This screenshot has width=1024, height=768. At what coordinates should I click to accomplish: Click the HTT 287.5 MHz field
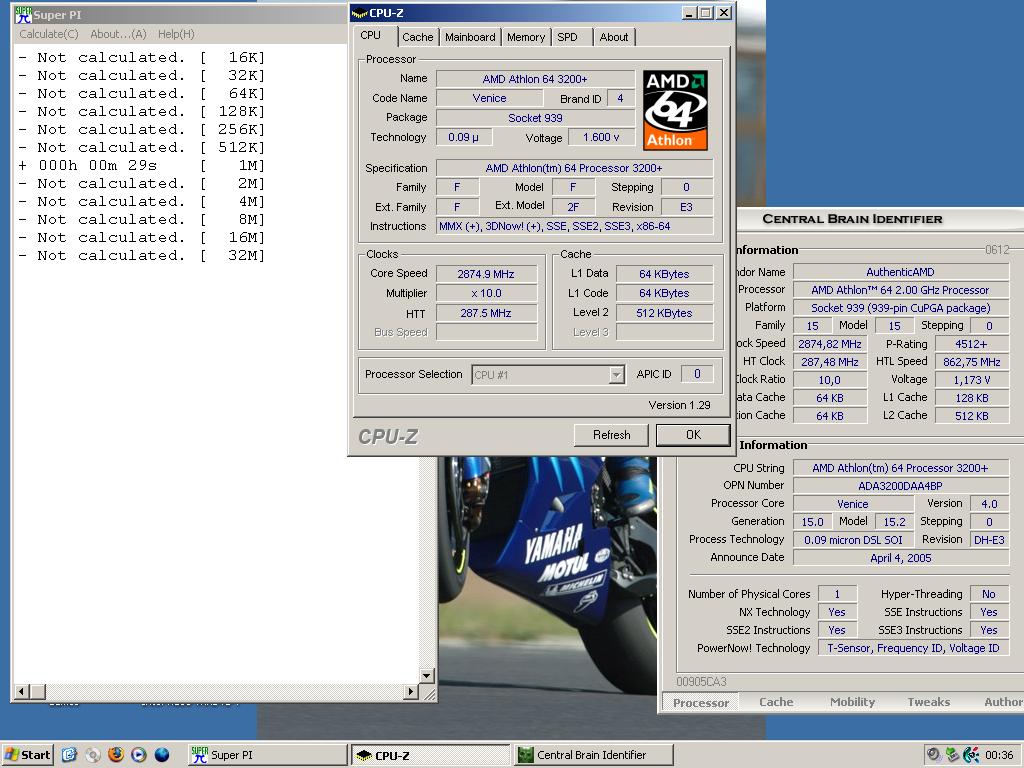(486, 313)
